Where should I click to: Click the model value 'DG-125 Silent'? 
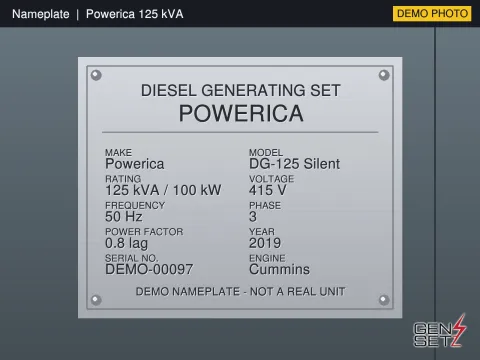pos(294,164)
